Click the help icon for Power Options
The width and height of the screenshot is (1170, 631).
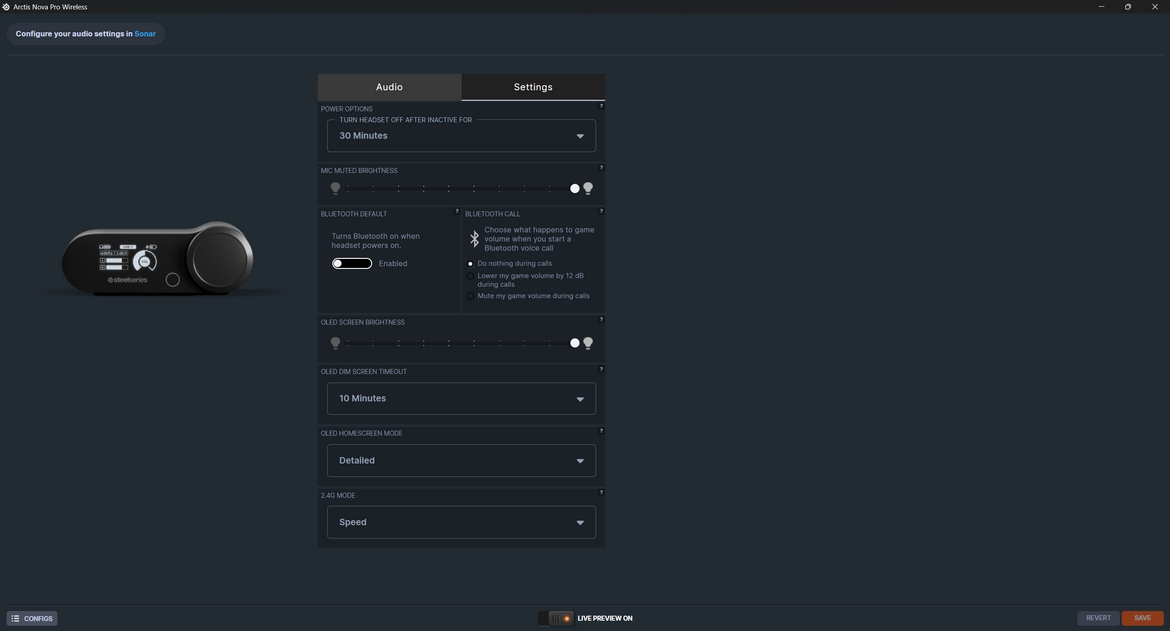click(x=601, y=106)
